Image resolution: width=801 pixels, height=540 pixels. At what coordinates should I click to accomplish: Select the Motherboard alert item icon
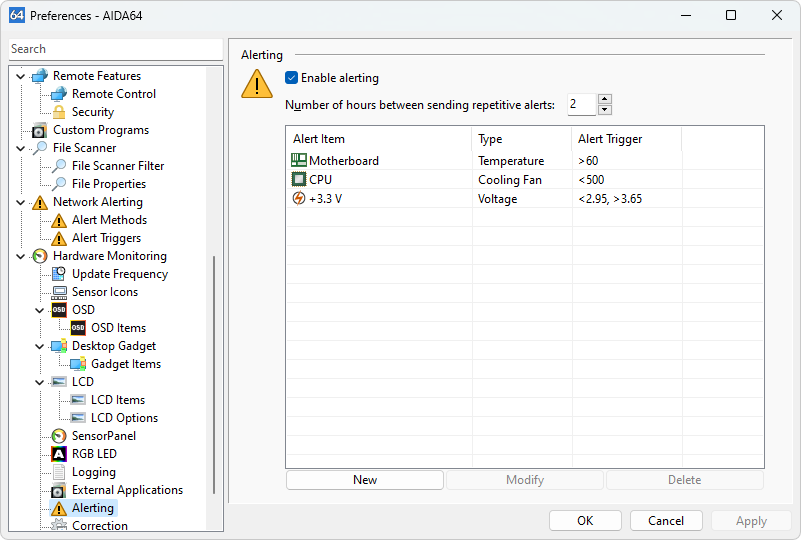(298, 161)
